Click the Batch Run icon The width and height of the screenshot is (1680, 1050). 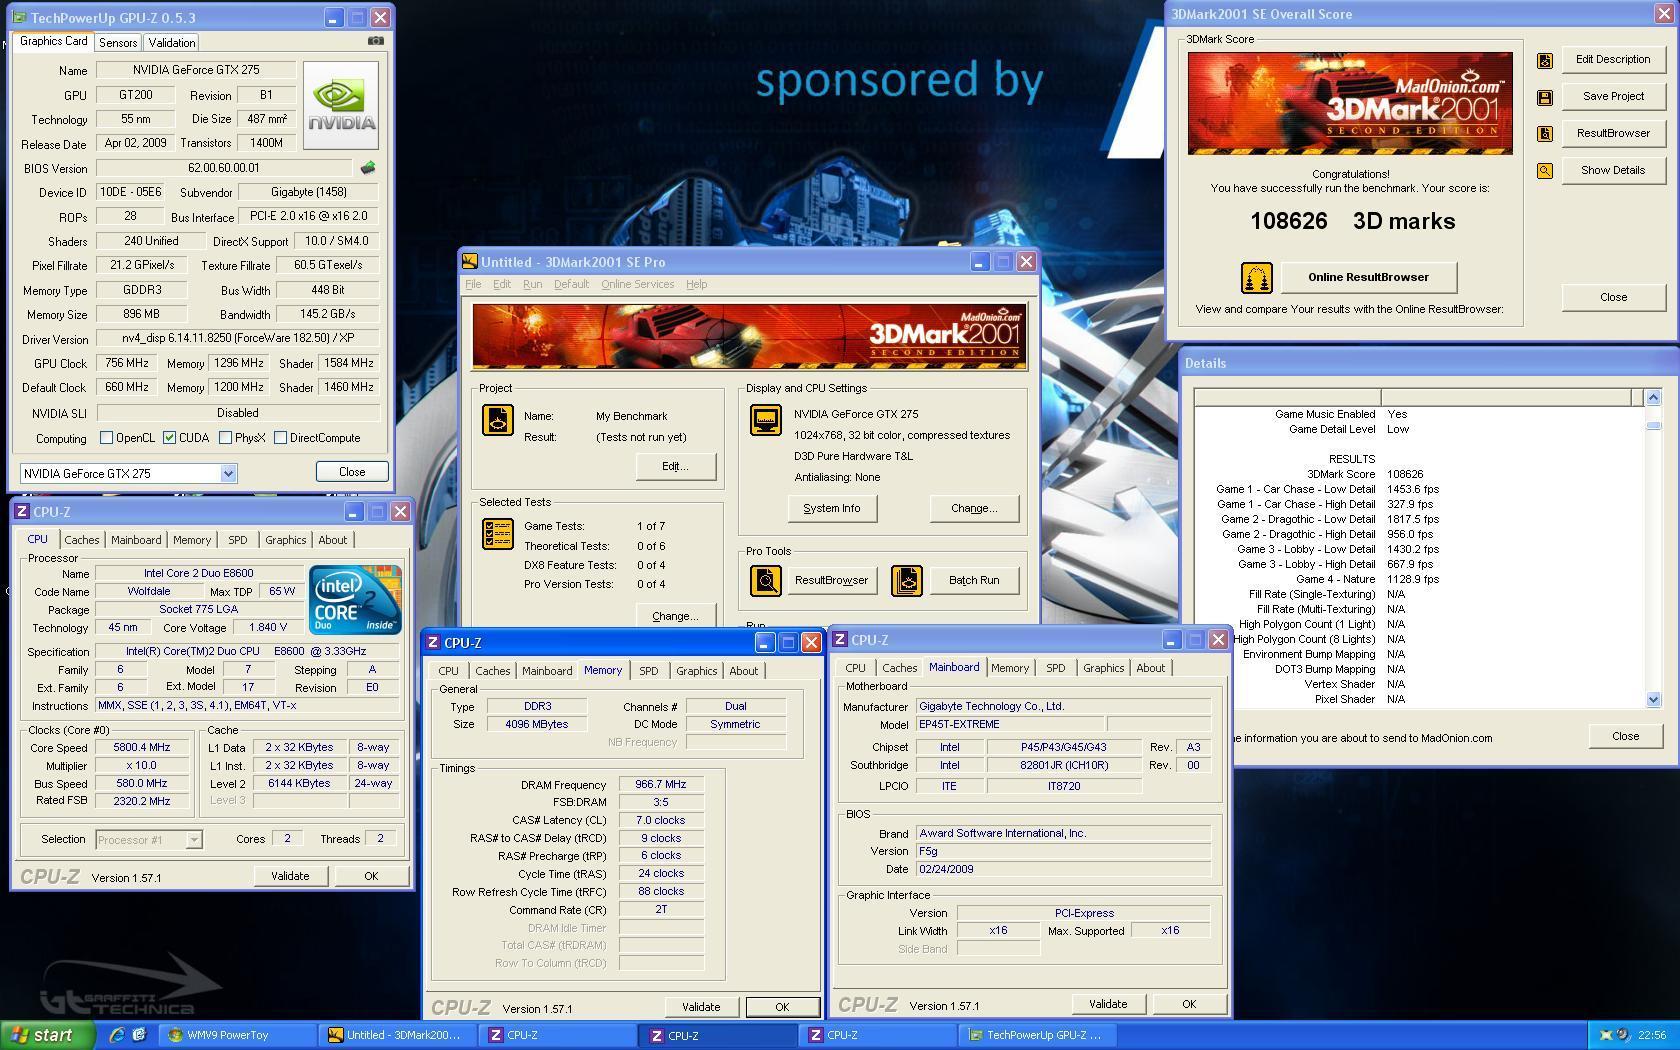(x=907, y=580)
